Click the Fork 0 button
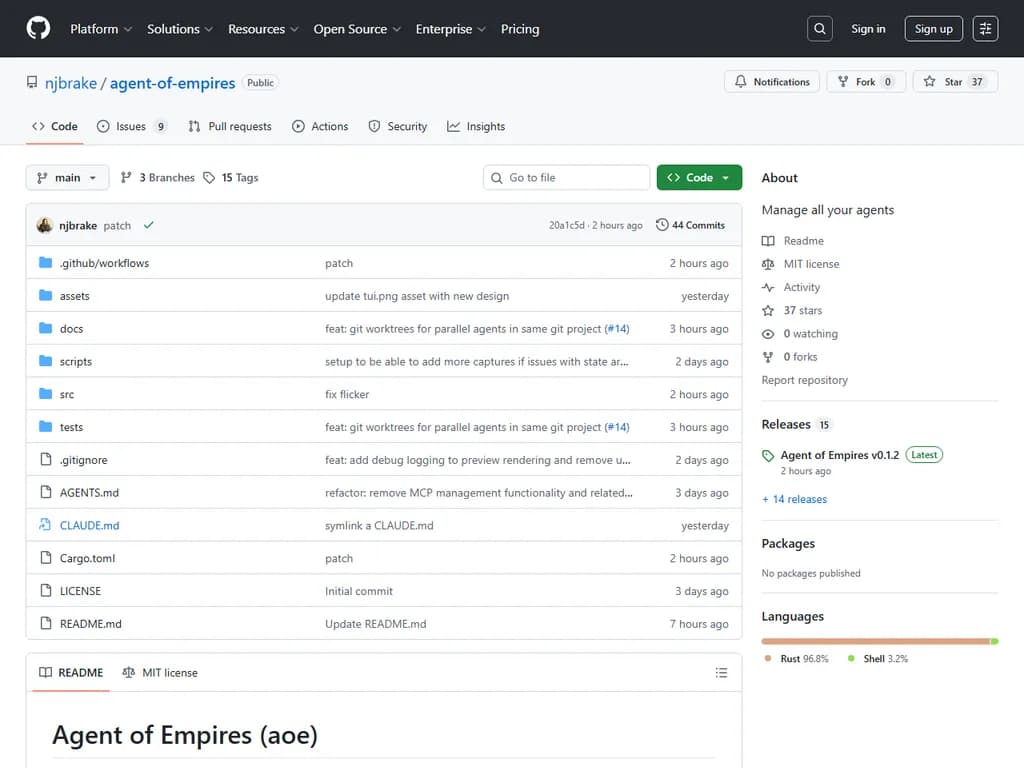The height and width of the screenshot is (768, 1024). tap(866, 81)
